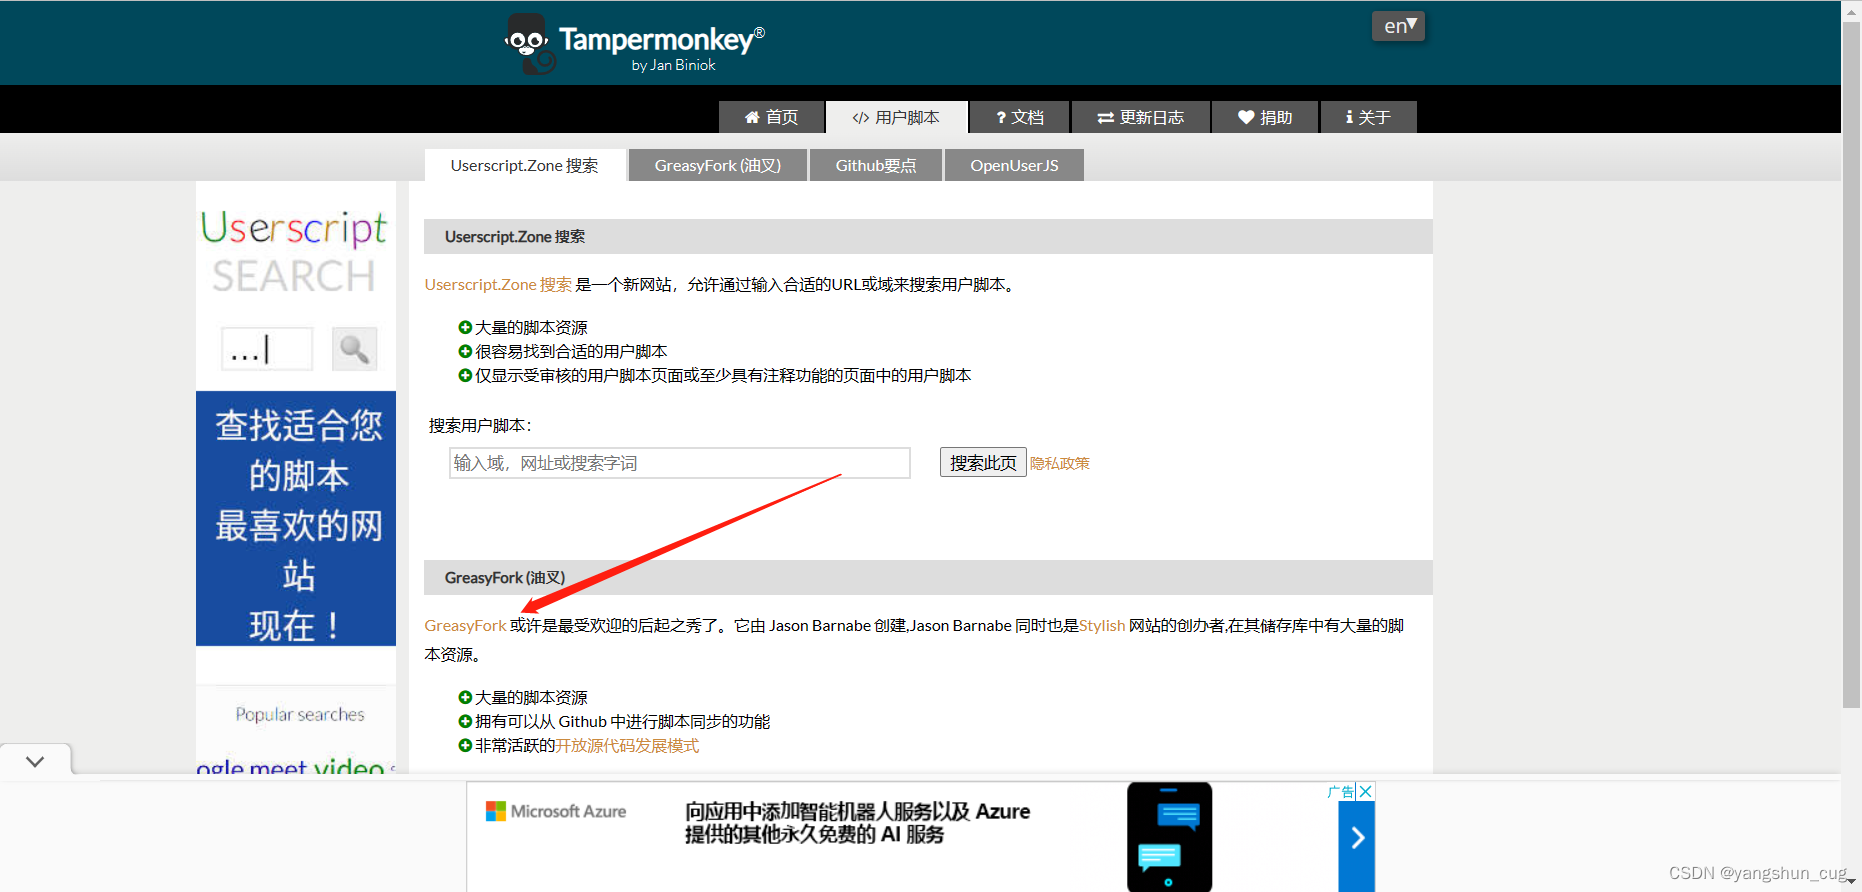Click the Userscript.Zone 搜索 section header
This screenshot has width=1862, height=892.
(928, 237)
